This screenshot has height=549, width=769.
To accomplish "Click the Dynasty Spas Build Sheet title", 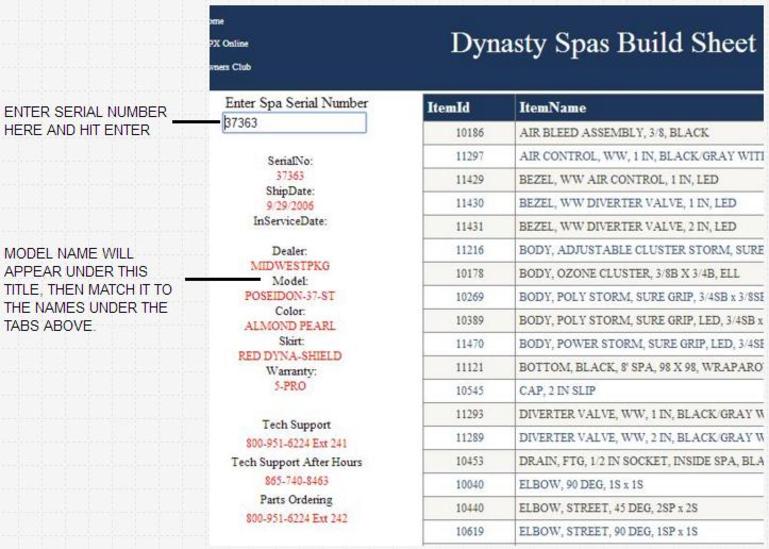I will coord(603,43).
